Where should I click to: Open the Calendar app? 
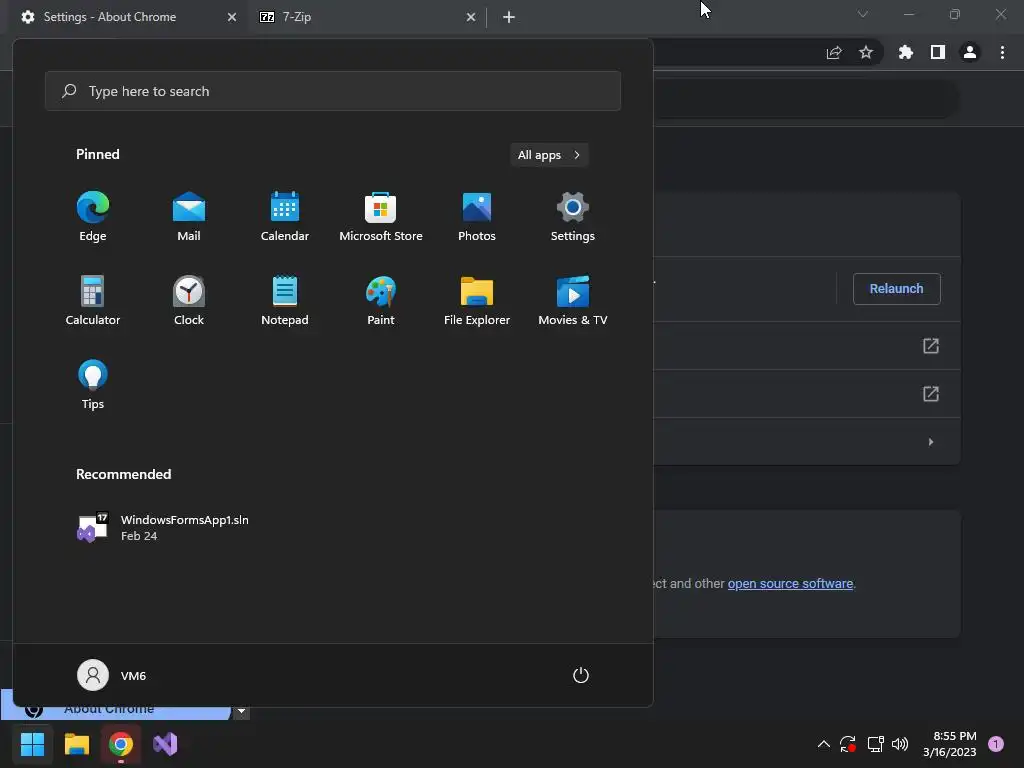(x=285, y=217)
